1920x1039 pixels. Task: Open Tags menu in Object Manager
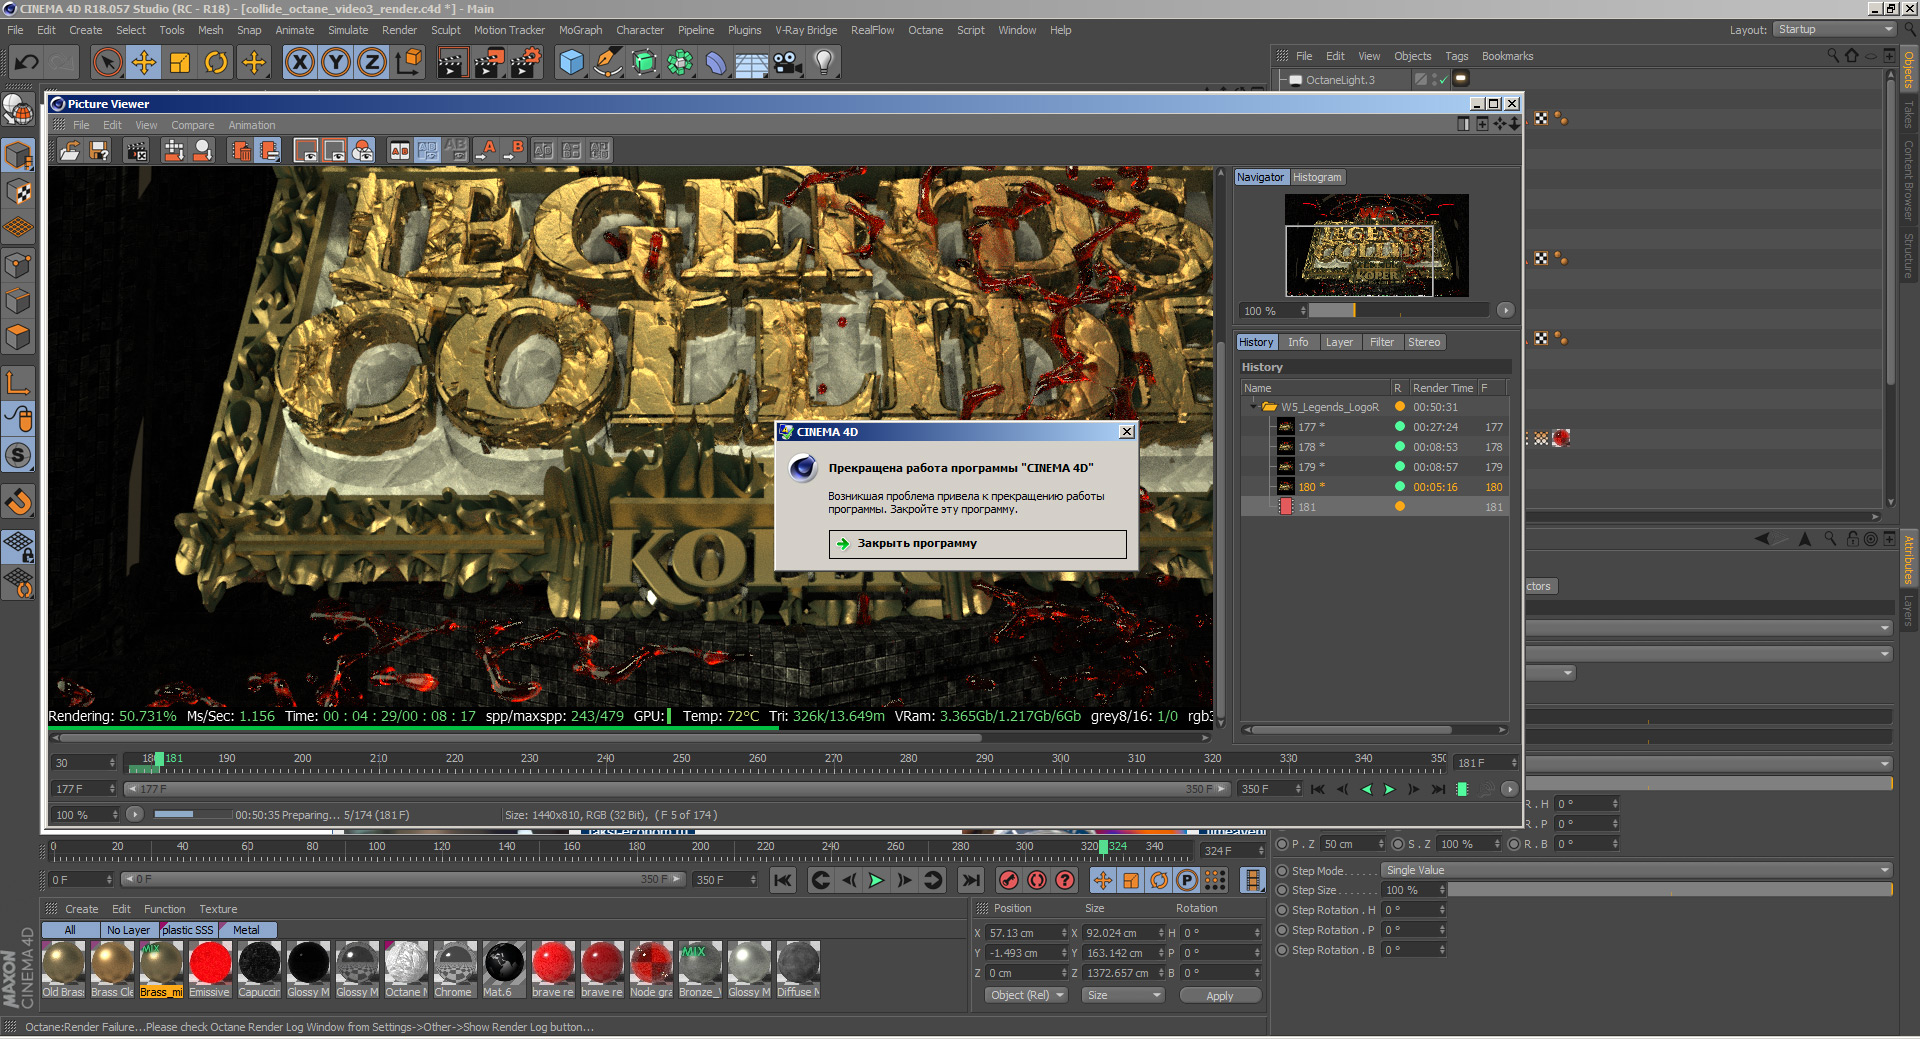[1457, 56]
